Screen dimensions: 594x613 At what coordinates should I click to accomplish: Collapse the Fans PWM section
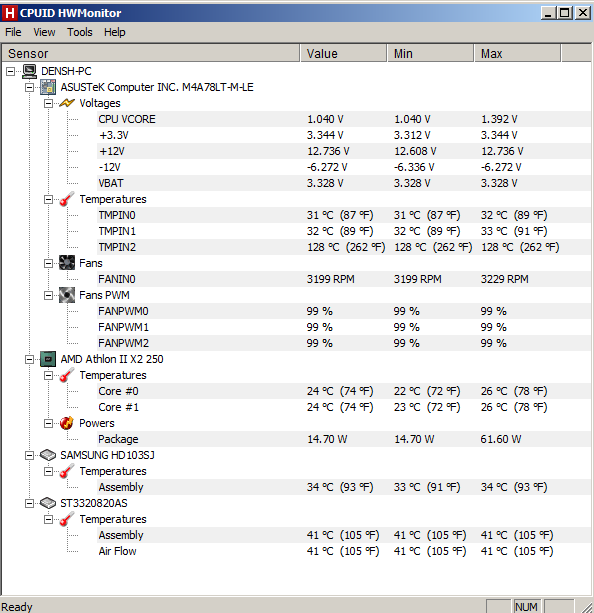click(48, 295)
